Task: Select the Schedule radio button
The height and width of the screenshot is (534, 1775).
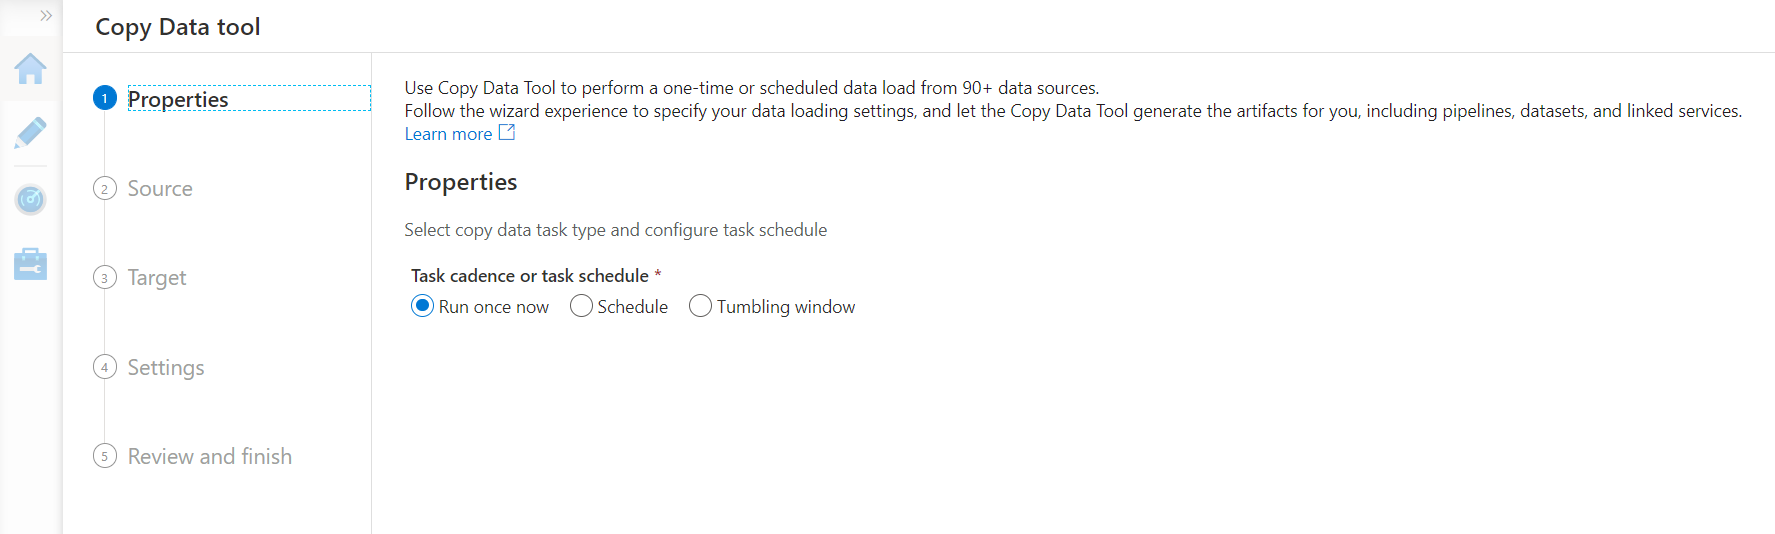Action: [581, 306]
